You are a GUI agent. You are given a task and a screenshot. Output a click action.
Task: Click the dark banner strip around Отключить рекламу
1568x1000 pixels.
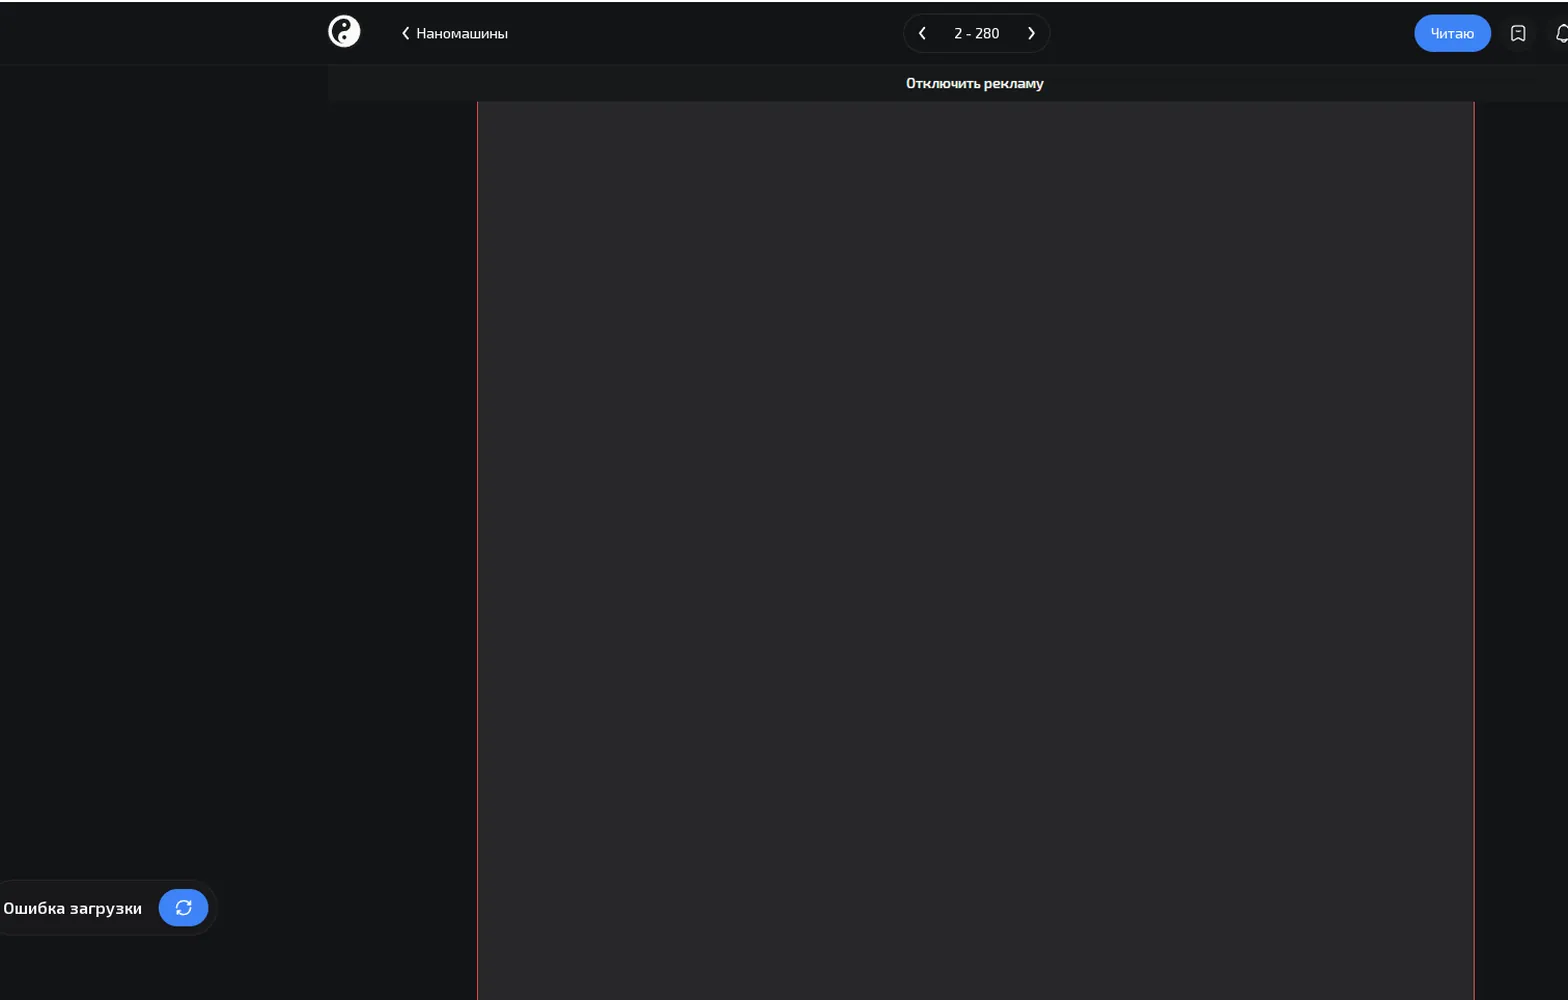click(x=948, y=83)
